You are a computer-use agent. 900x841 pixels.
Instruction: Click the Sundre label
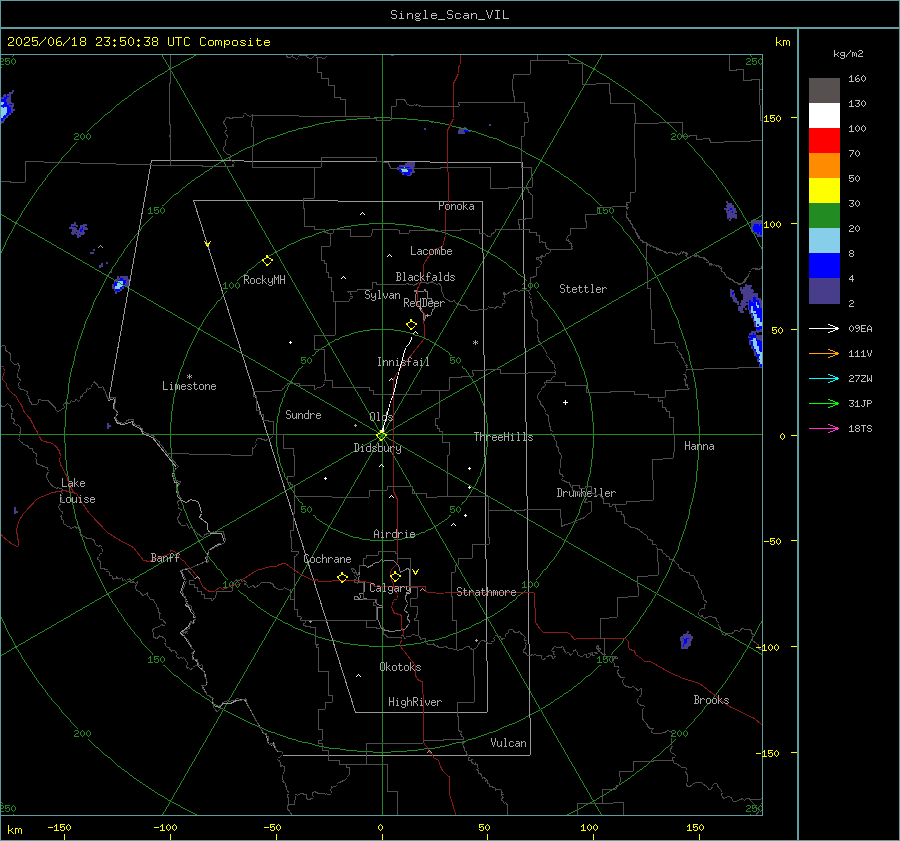(x=303, y=414)
